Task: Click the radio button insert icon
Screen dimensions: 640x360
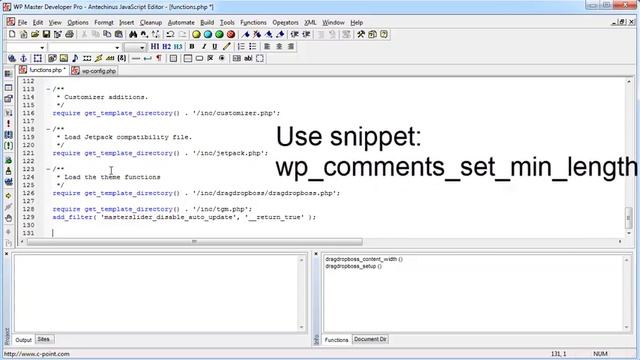Action: pos(222,58)
